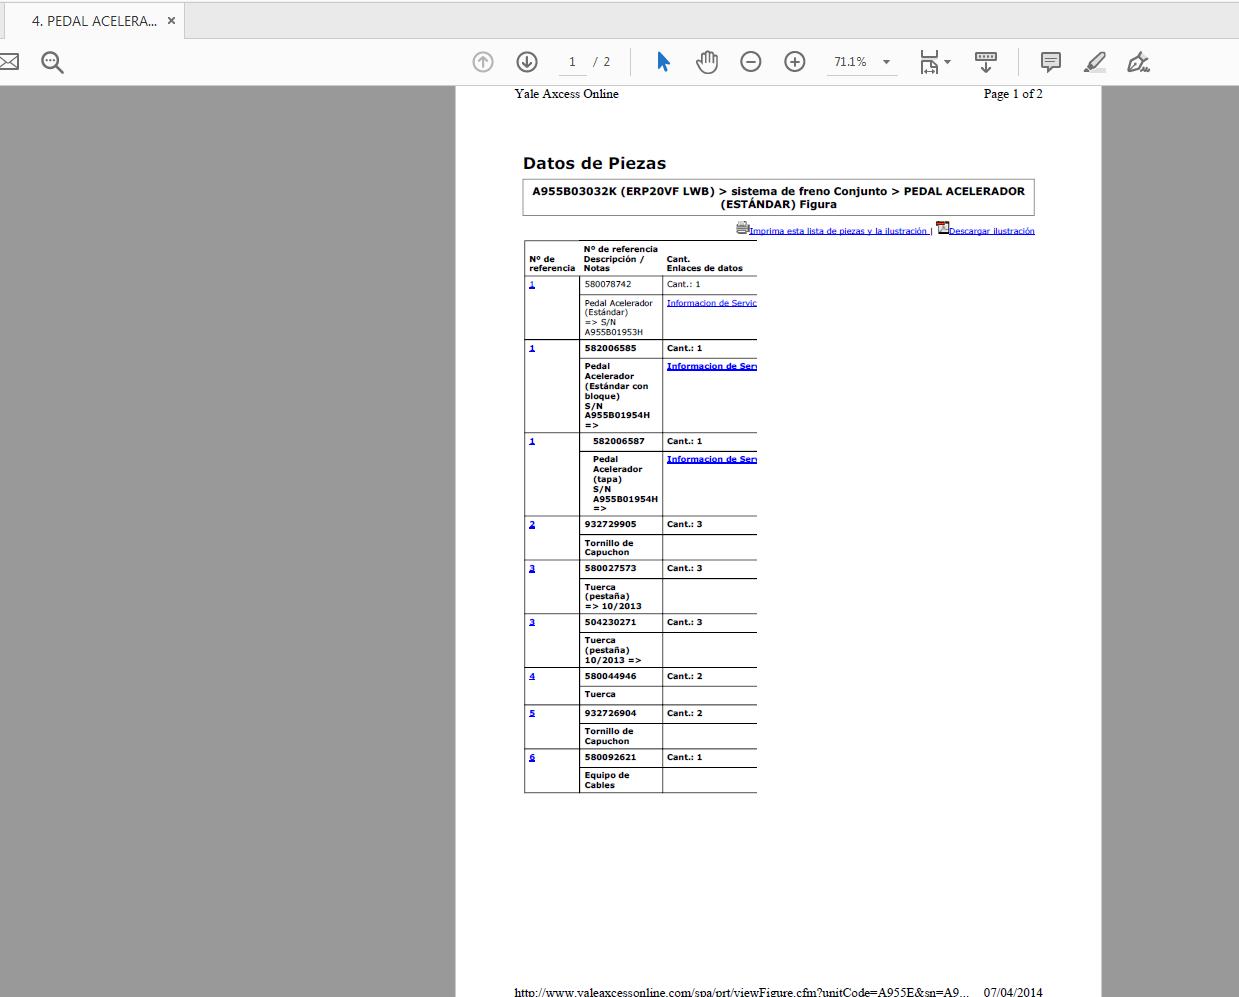Click reference link 4 beside part 580044946

pyautogui.click(x=532, y=676)
